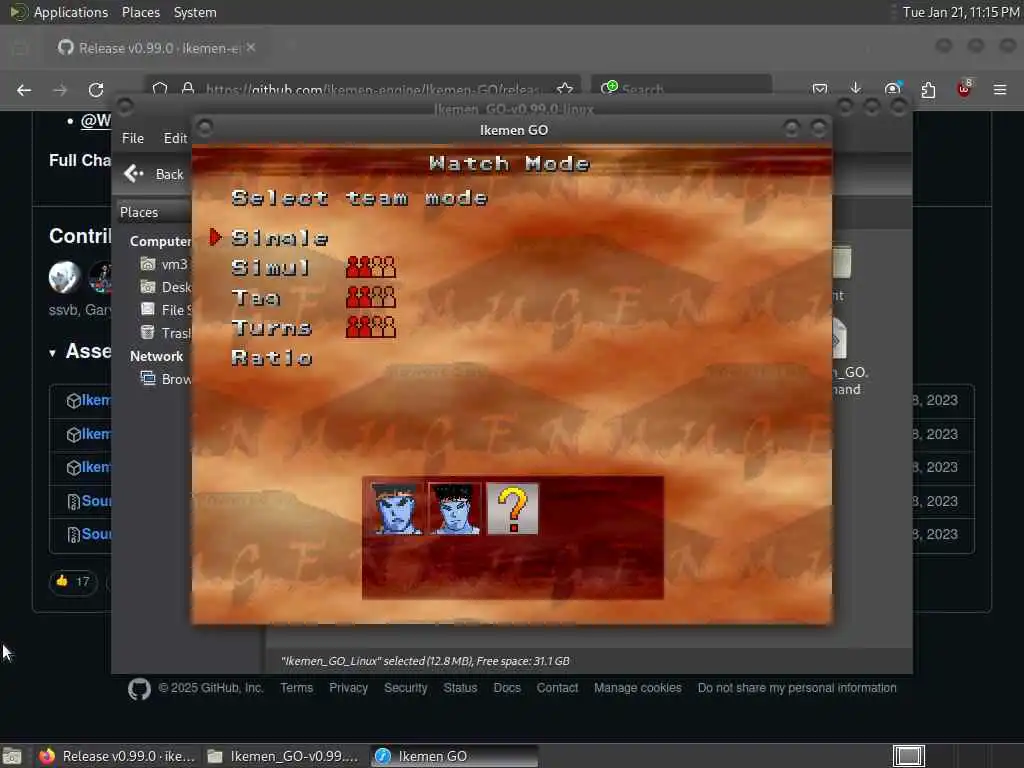Image resolution: width=1024 pixels, height=768 pixels.
Task: Open the Terms footer link
Action: 296,688
